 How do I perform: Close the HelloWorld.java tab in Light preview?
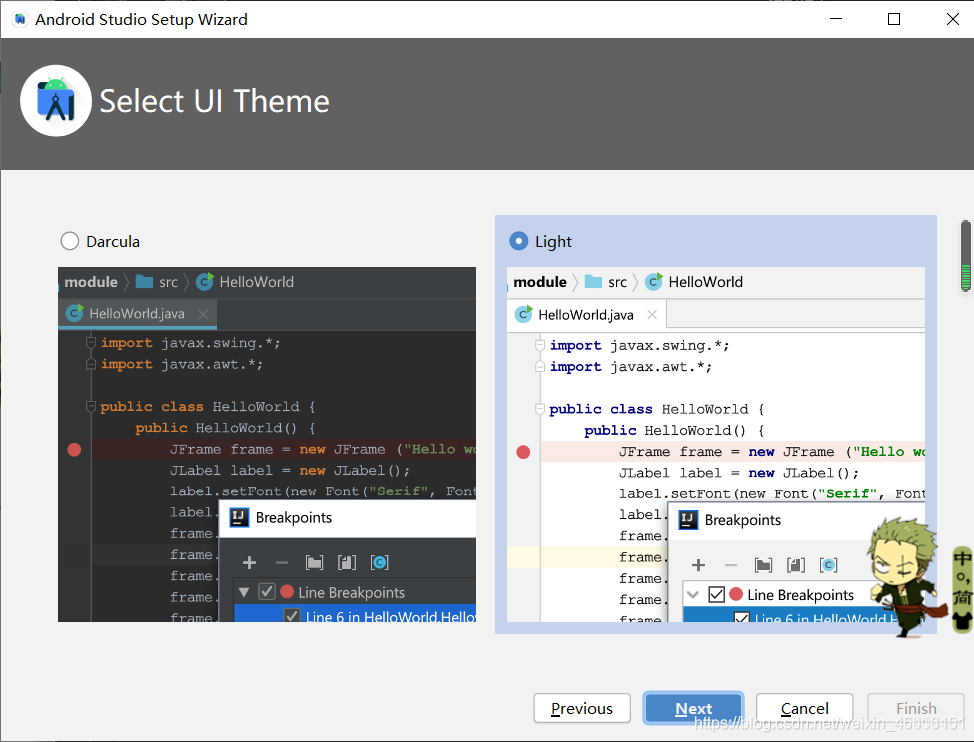tap(652, 314)
